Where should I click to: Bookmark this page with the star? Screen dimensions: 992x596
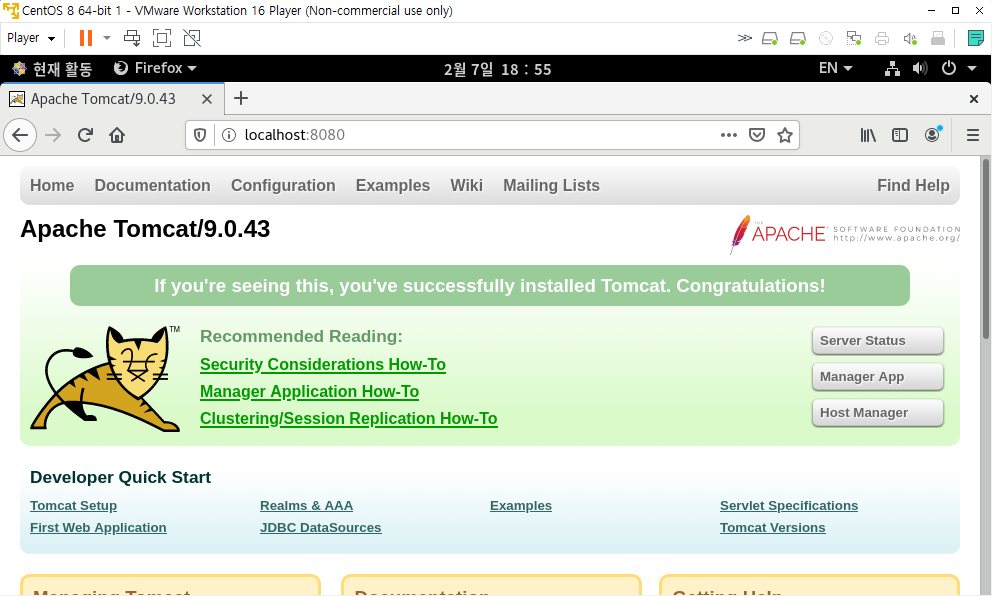point(785,135)
